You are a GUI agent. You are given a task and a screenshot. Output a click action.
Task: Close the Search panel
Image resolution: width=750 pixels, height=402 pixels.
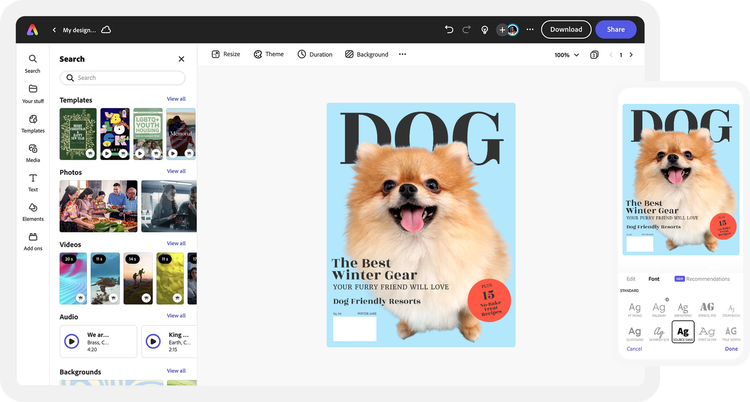point(181,59)
